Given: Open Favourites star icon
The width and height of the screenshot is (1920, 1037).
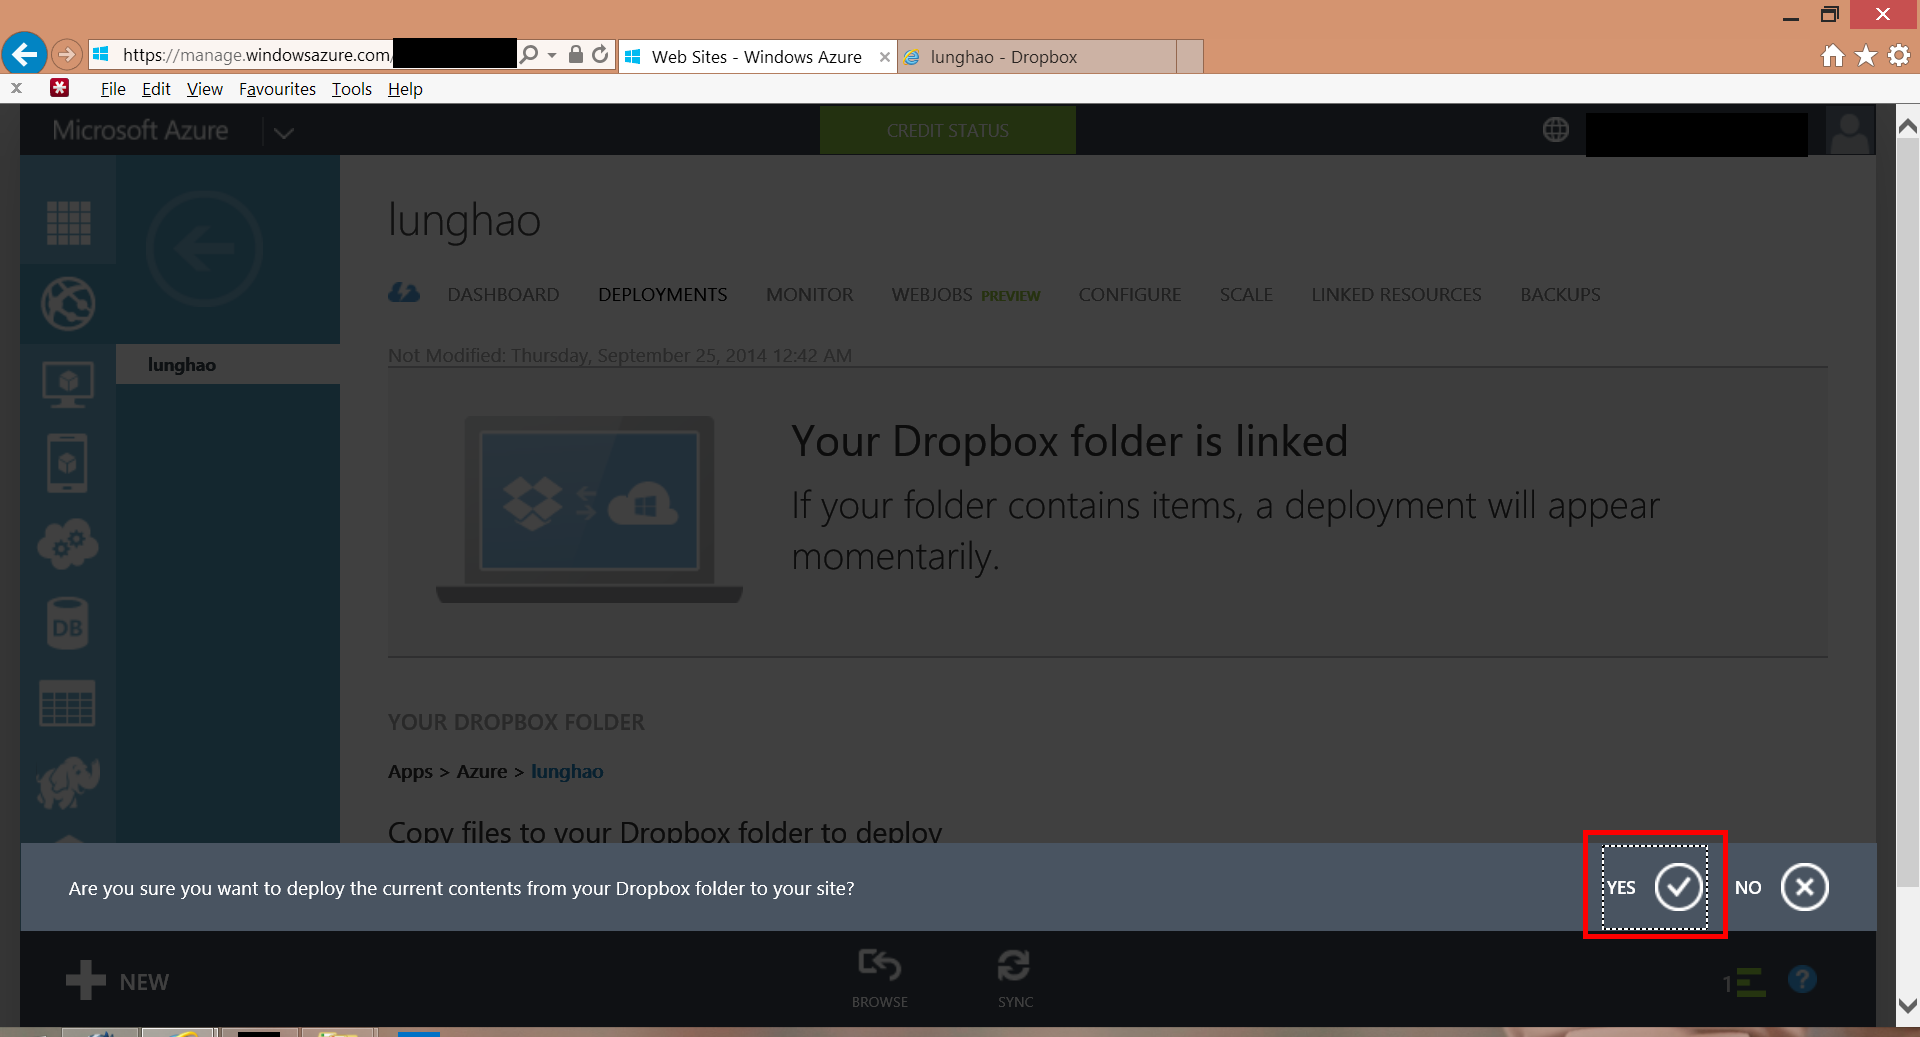Looking at the screenshot, I should coord(1866,56).
